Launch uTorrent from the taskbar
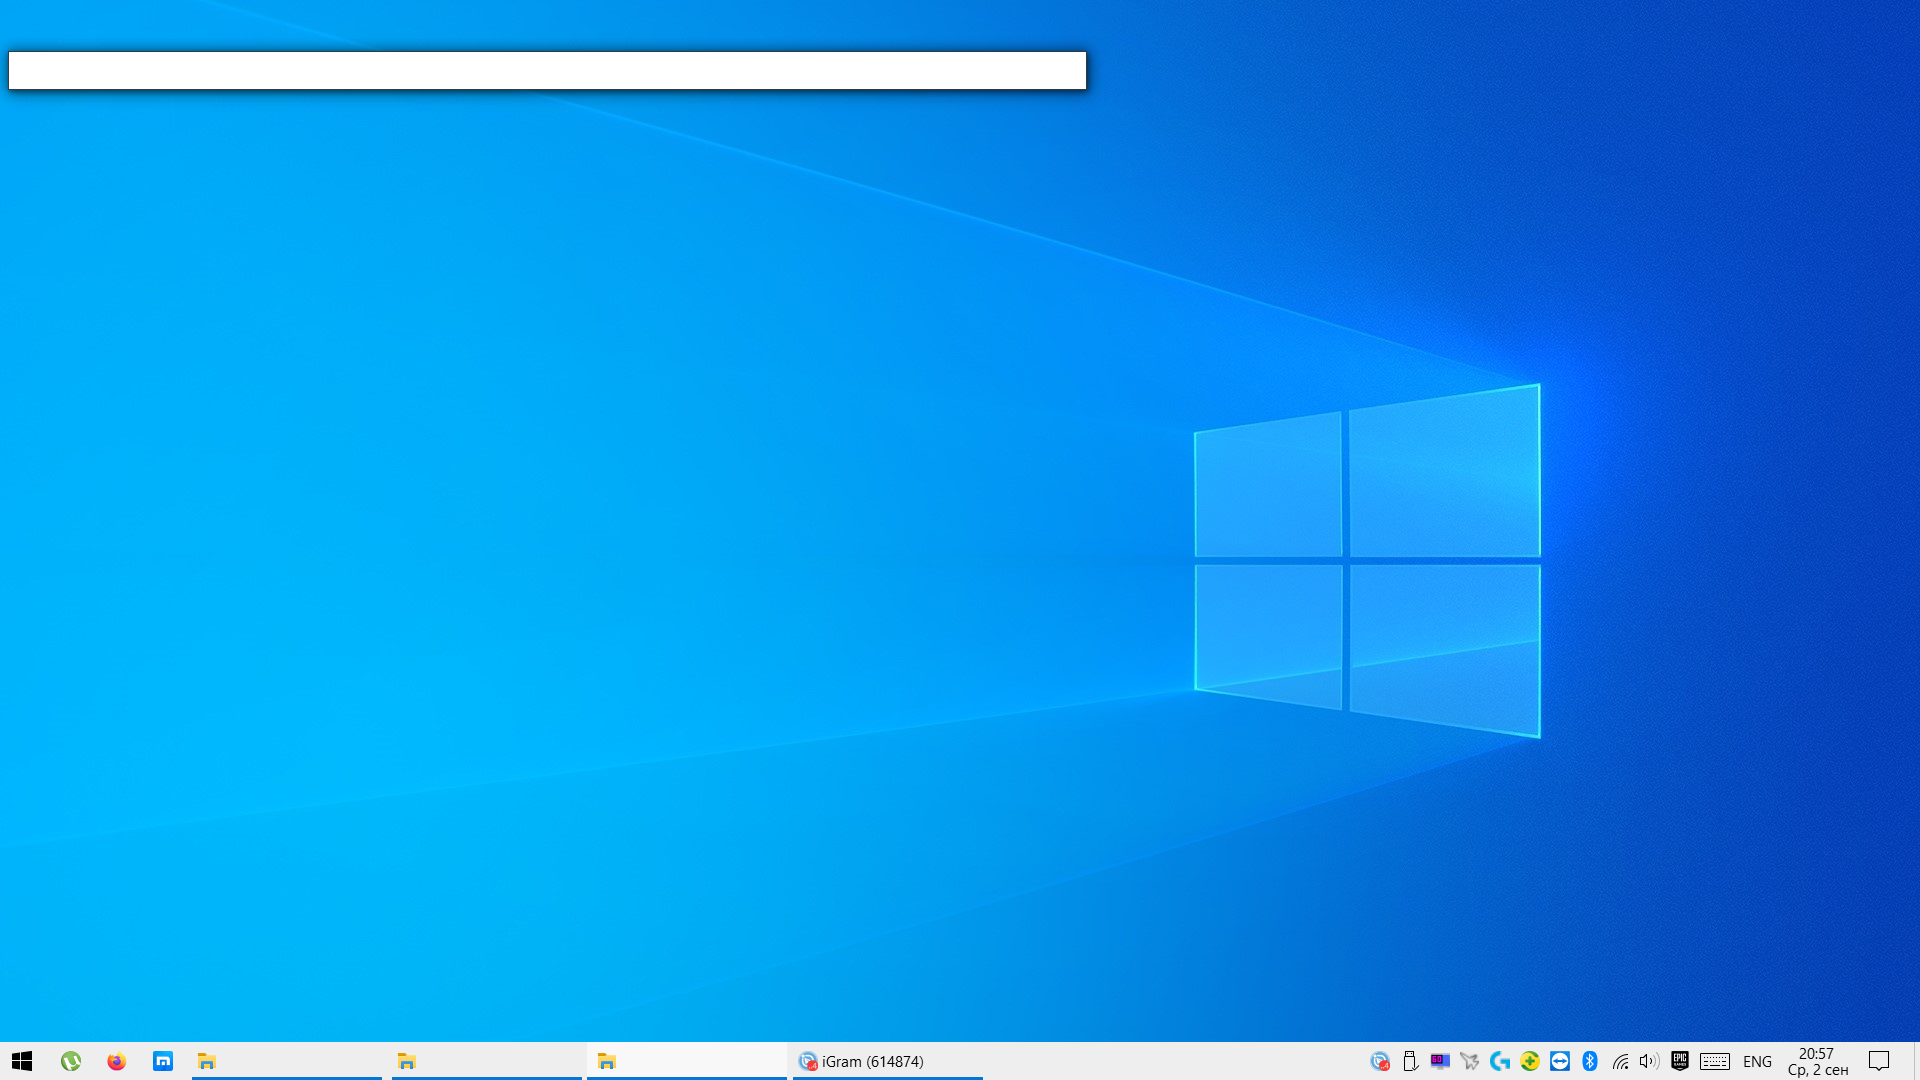 point(70,1061)
